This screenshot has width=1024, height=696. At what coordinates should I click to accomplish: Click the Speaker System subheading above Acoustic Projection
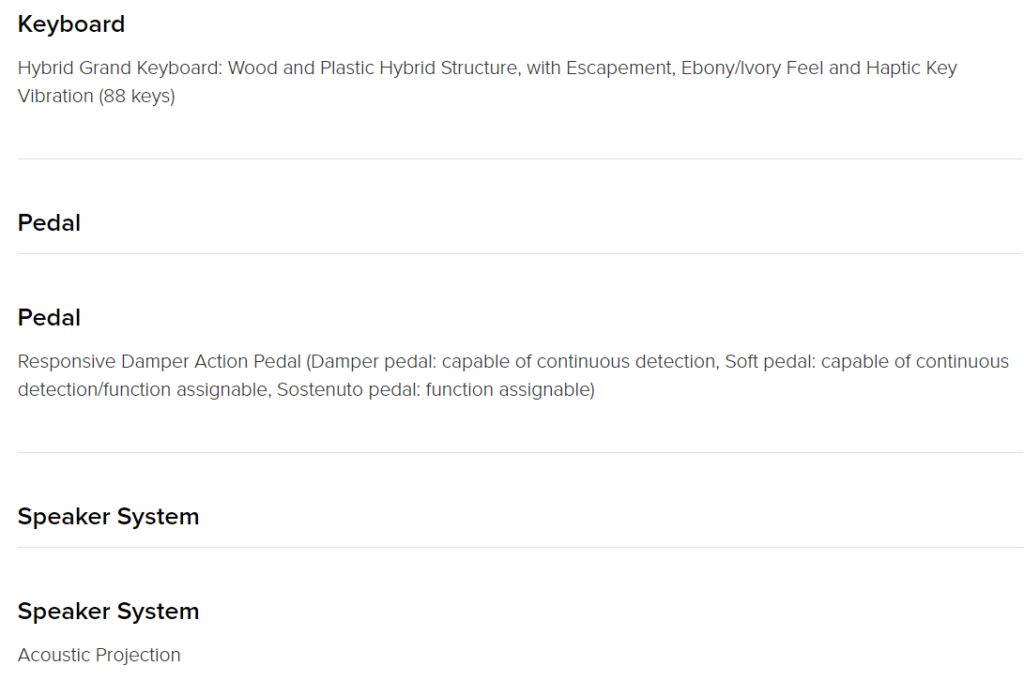(108, 611)
